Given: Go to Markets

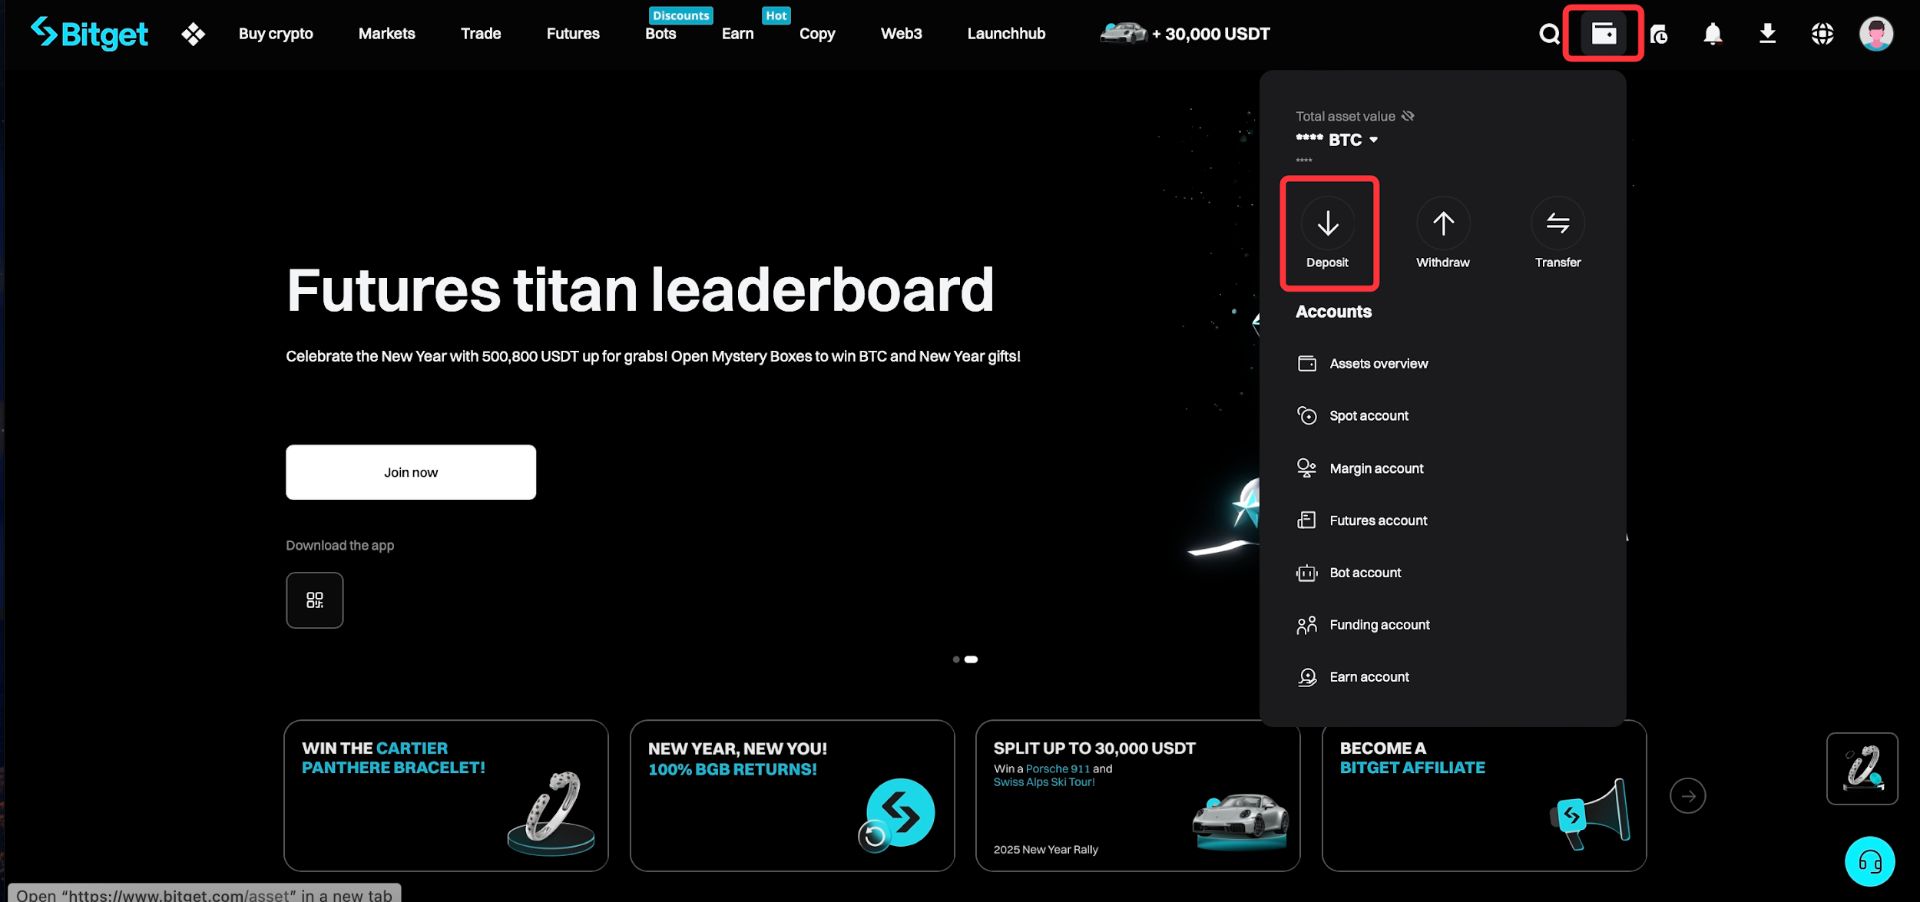Looking at the screenshot, I should pos(387,34).
